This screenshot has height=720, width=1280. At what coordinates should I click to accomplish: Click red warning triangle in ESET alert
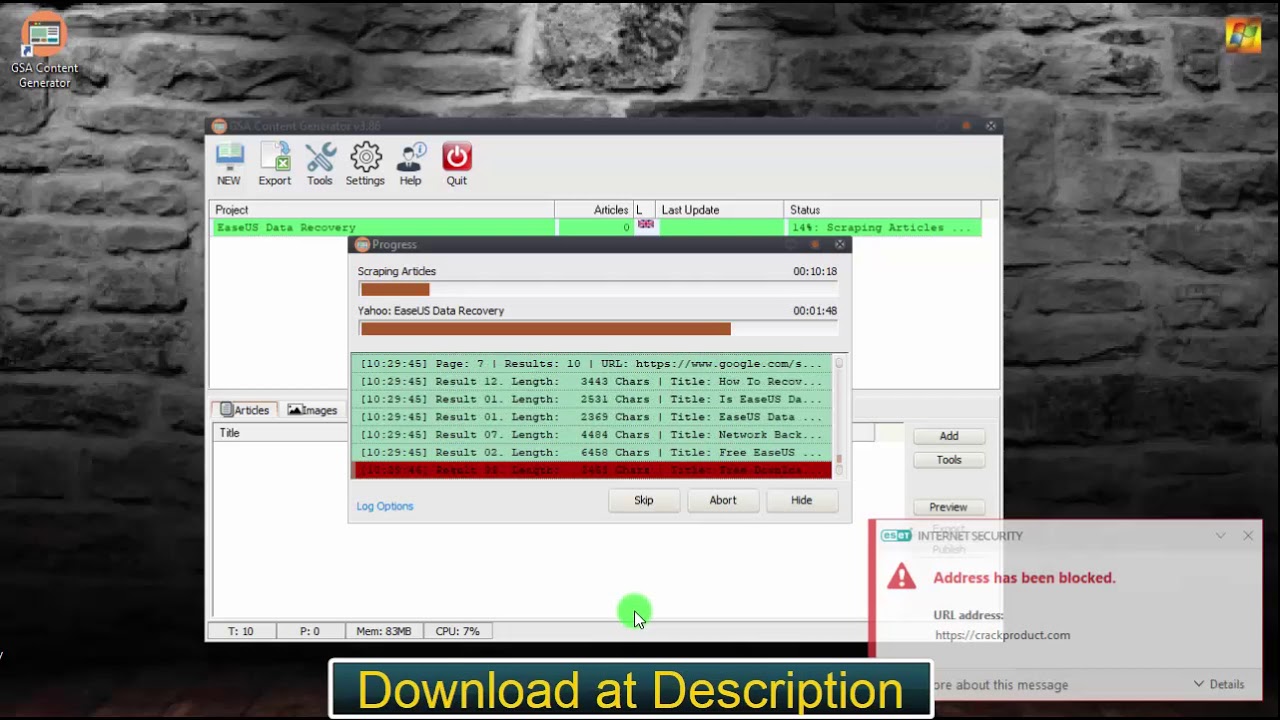coord(901,577)
